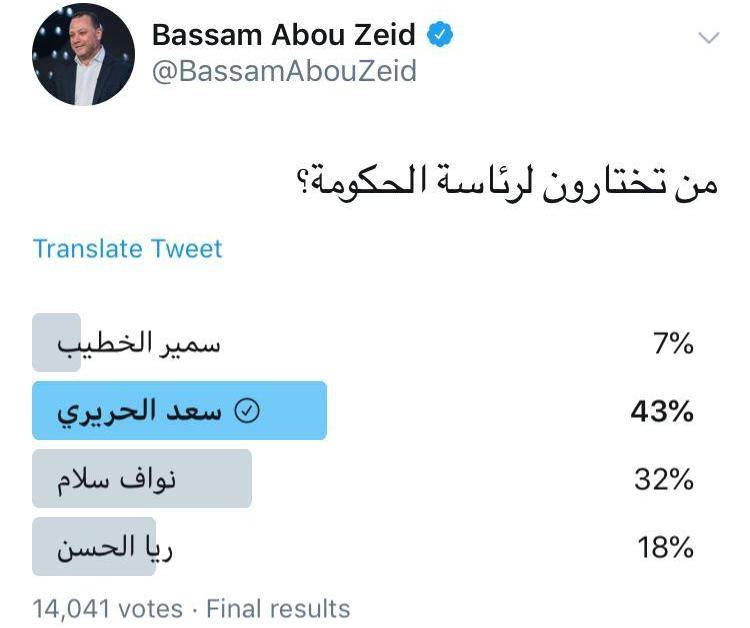Viewport: 750px width, 628px height.
Task: Open the tweet options chevron menu
Action: [708, 38]
